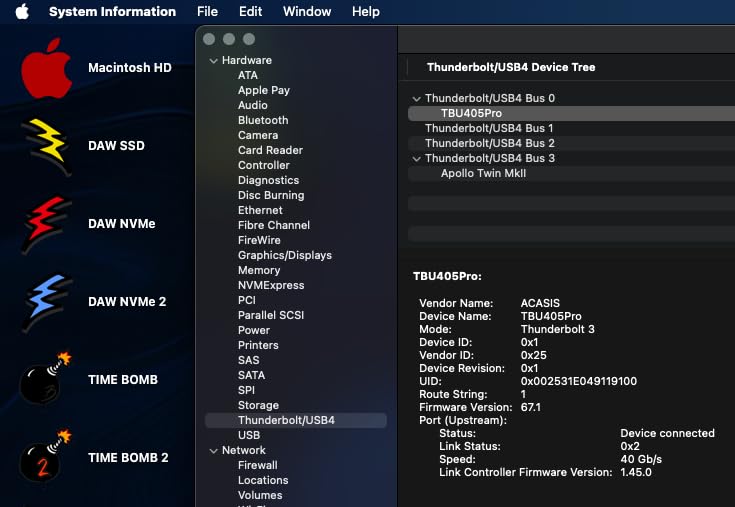Viewport: 735px width, 507px height.
Task: Select the black bomb TIME BOMB icon
Action: (45, 379)
